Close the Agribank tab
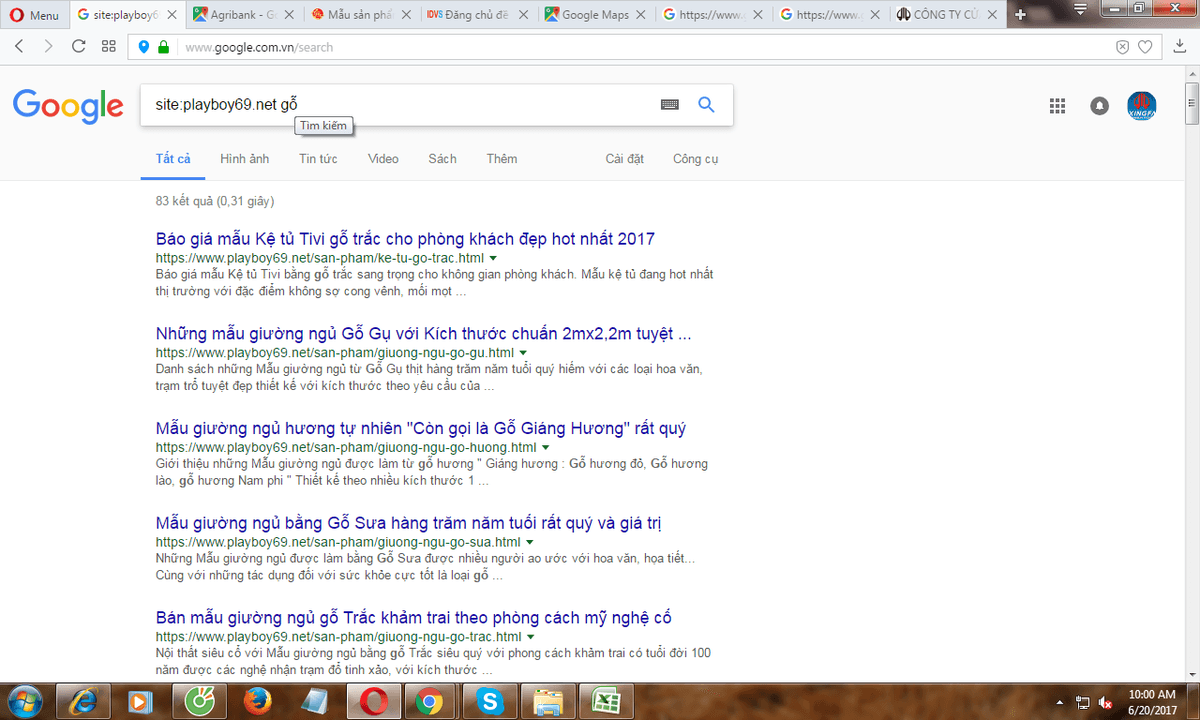This screenshot has width=1200, height=720. [291, 15]
